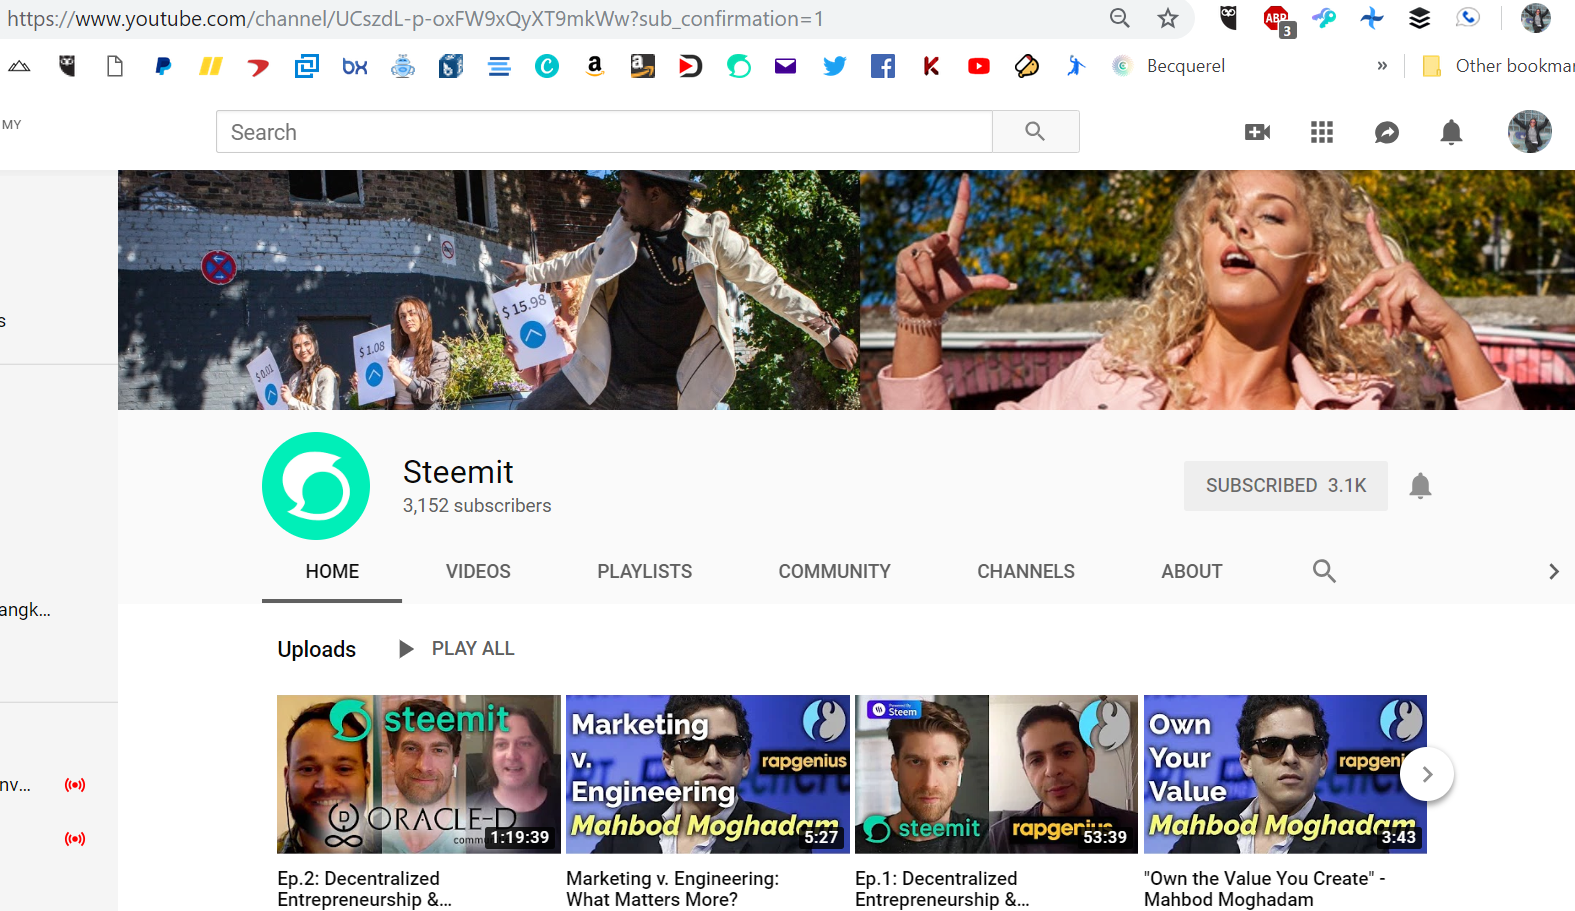
Task: Click the 'Ep.1: Decentralized Entrepreneurship' title link
Action: click(942, 889)
